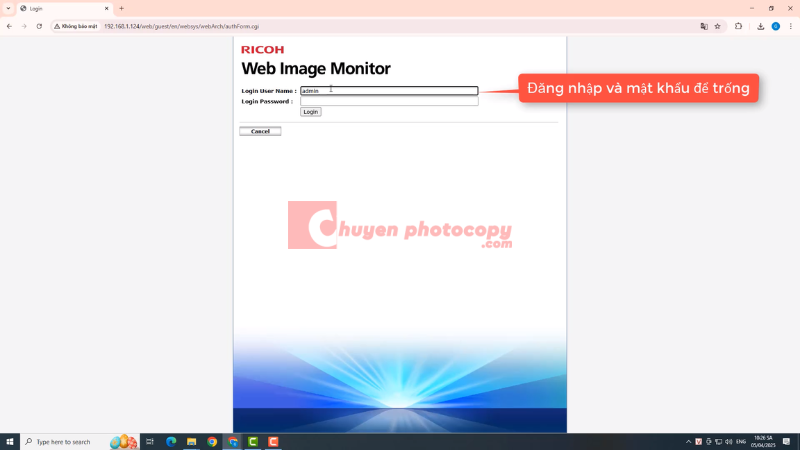This screenshot has width=800, height=450.
Task: Go back with browser back arrow
Action: point(9,26)
